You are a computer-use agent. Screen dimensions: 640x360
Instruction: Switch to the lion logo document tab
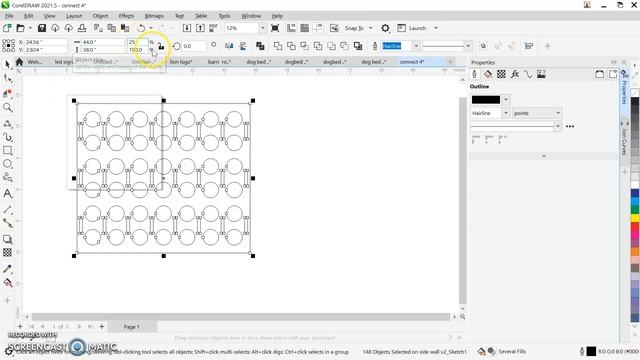point(181,62)
